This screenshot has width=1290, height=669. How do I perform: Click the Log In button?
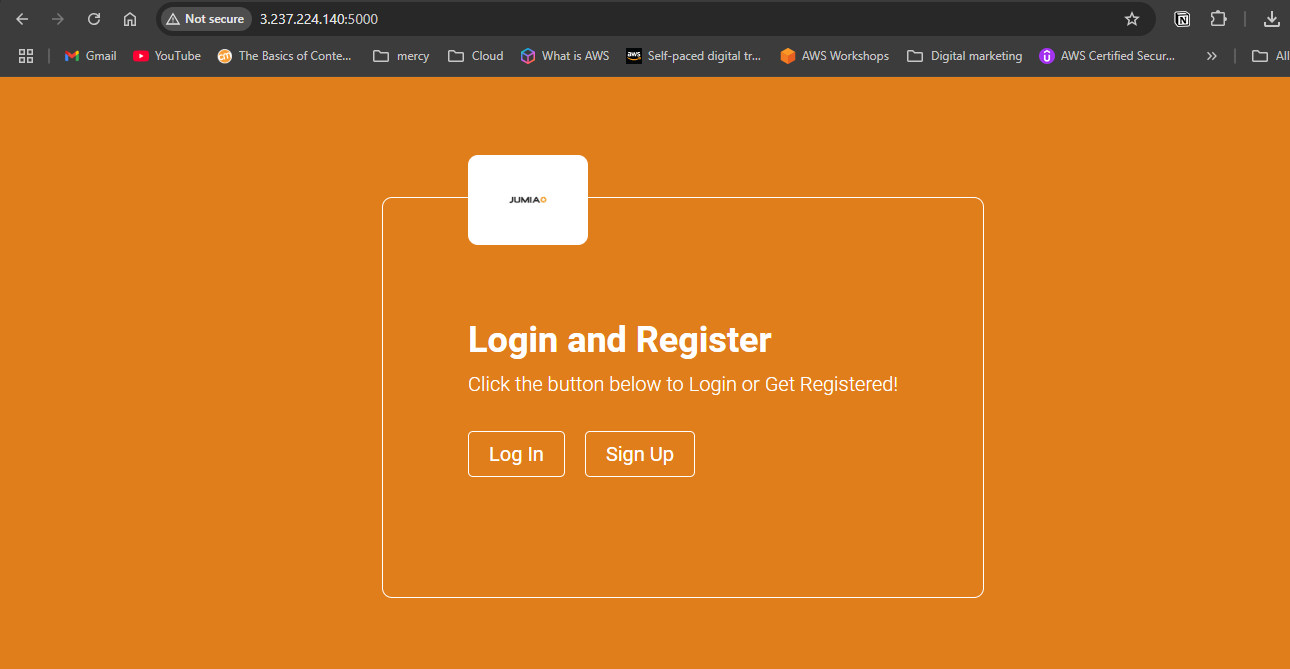pos(516,454)
